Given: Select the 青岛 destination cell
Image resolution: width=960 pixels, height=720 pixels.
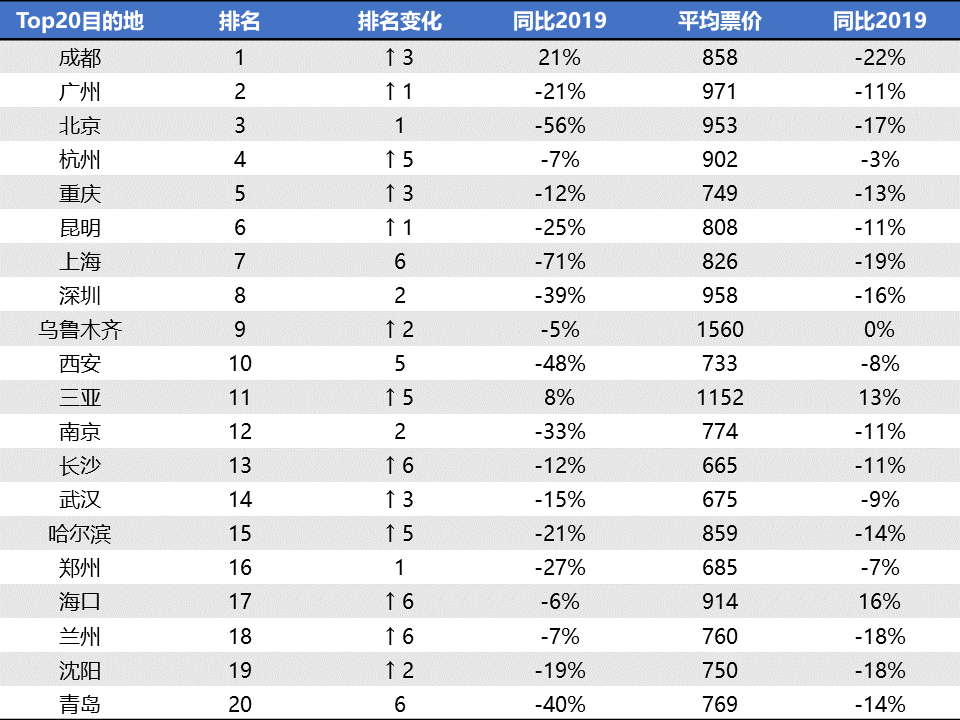Looking at the screenshot, I should coord(80,704).
